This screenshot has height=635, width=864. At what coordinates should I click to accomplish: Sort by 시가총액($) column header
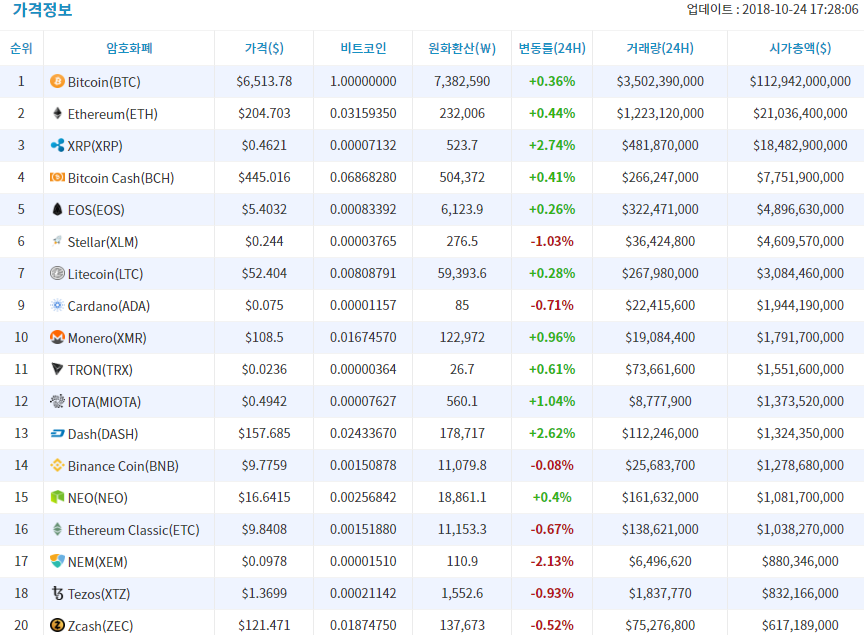(x=800, y=49)
